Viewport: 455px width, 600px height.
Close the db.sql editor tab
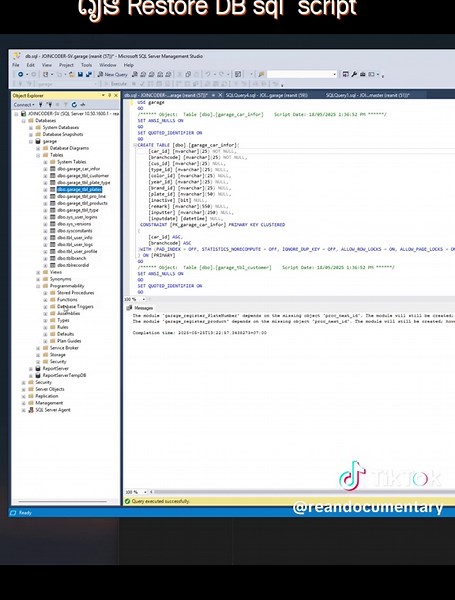pyautogui.click(x=220, y=95)
